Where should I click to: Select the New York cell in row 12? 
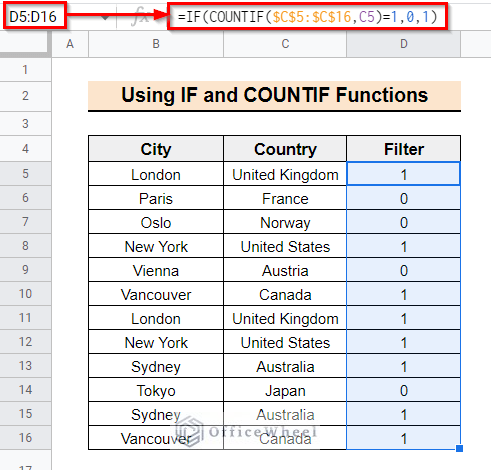156,342
